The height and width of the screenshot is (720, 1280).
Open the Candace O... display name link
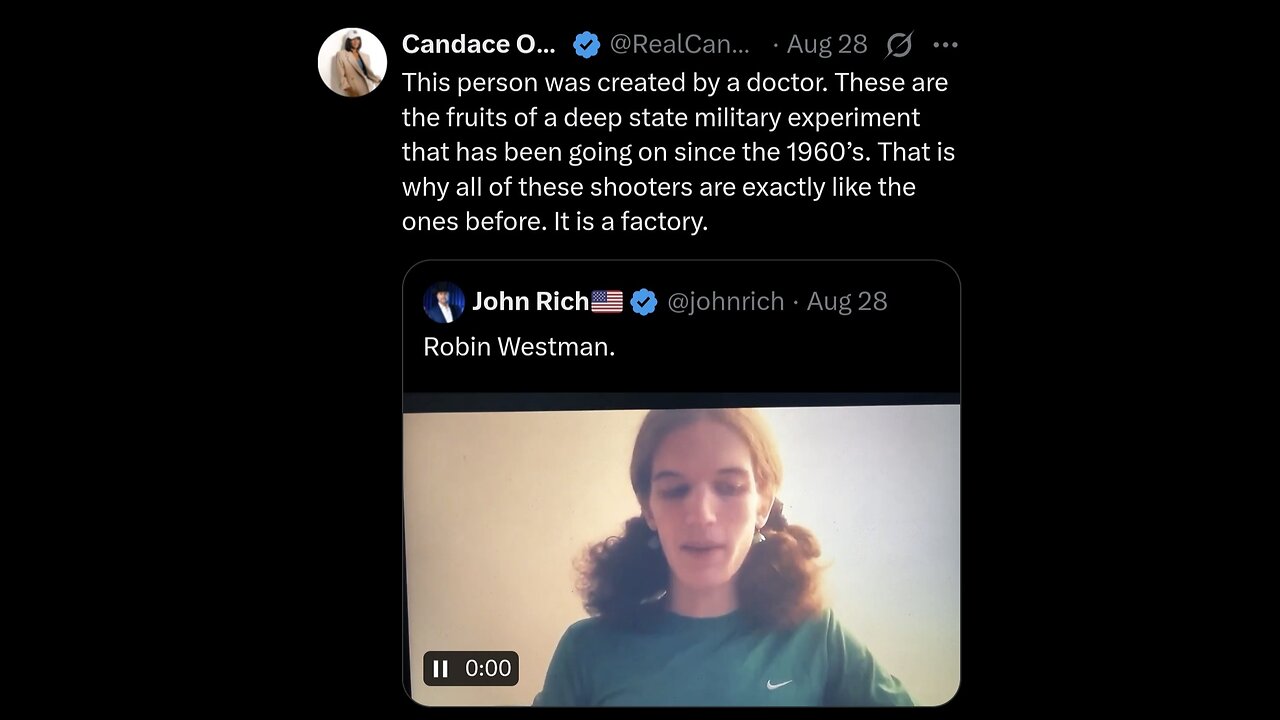point(478,45)
